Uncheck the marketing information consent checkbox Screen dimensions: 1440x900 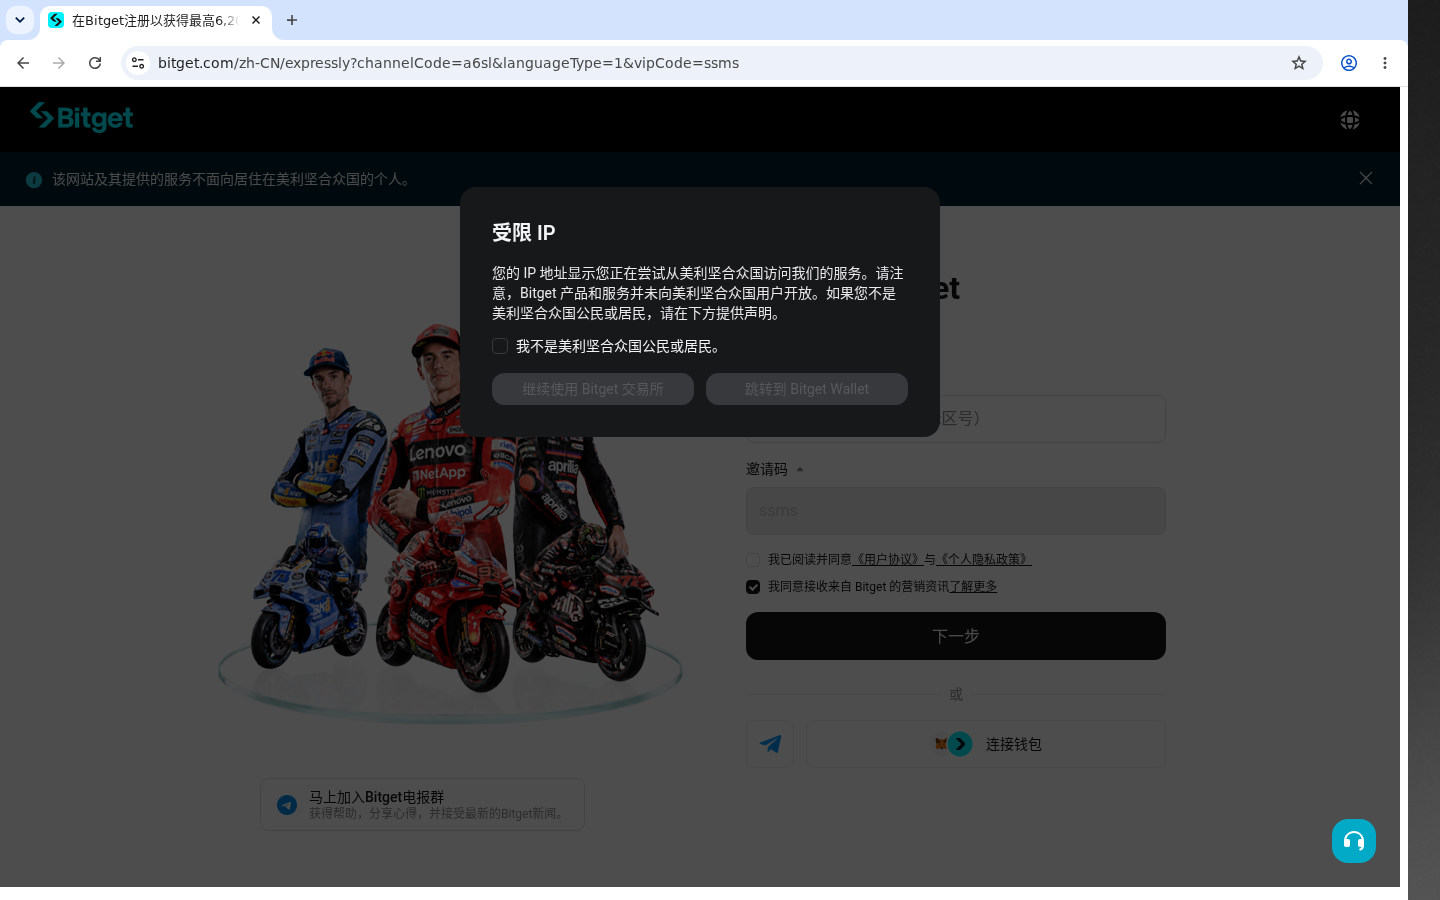point(753,587)
